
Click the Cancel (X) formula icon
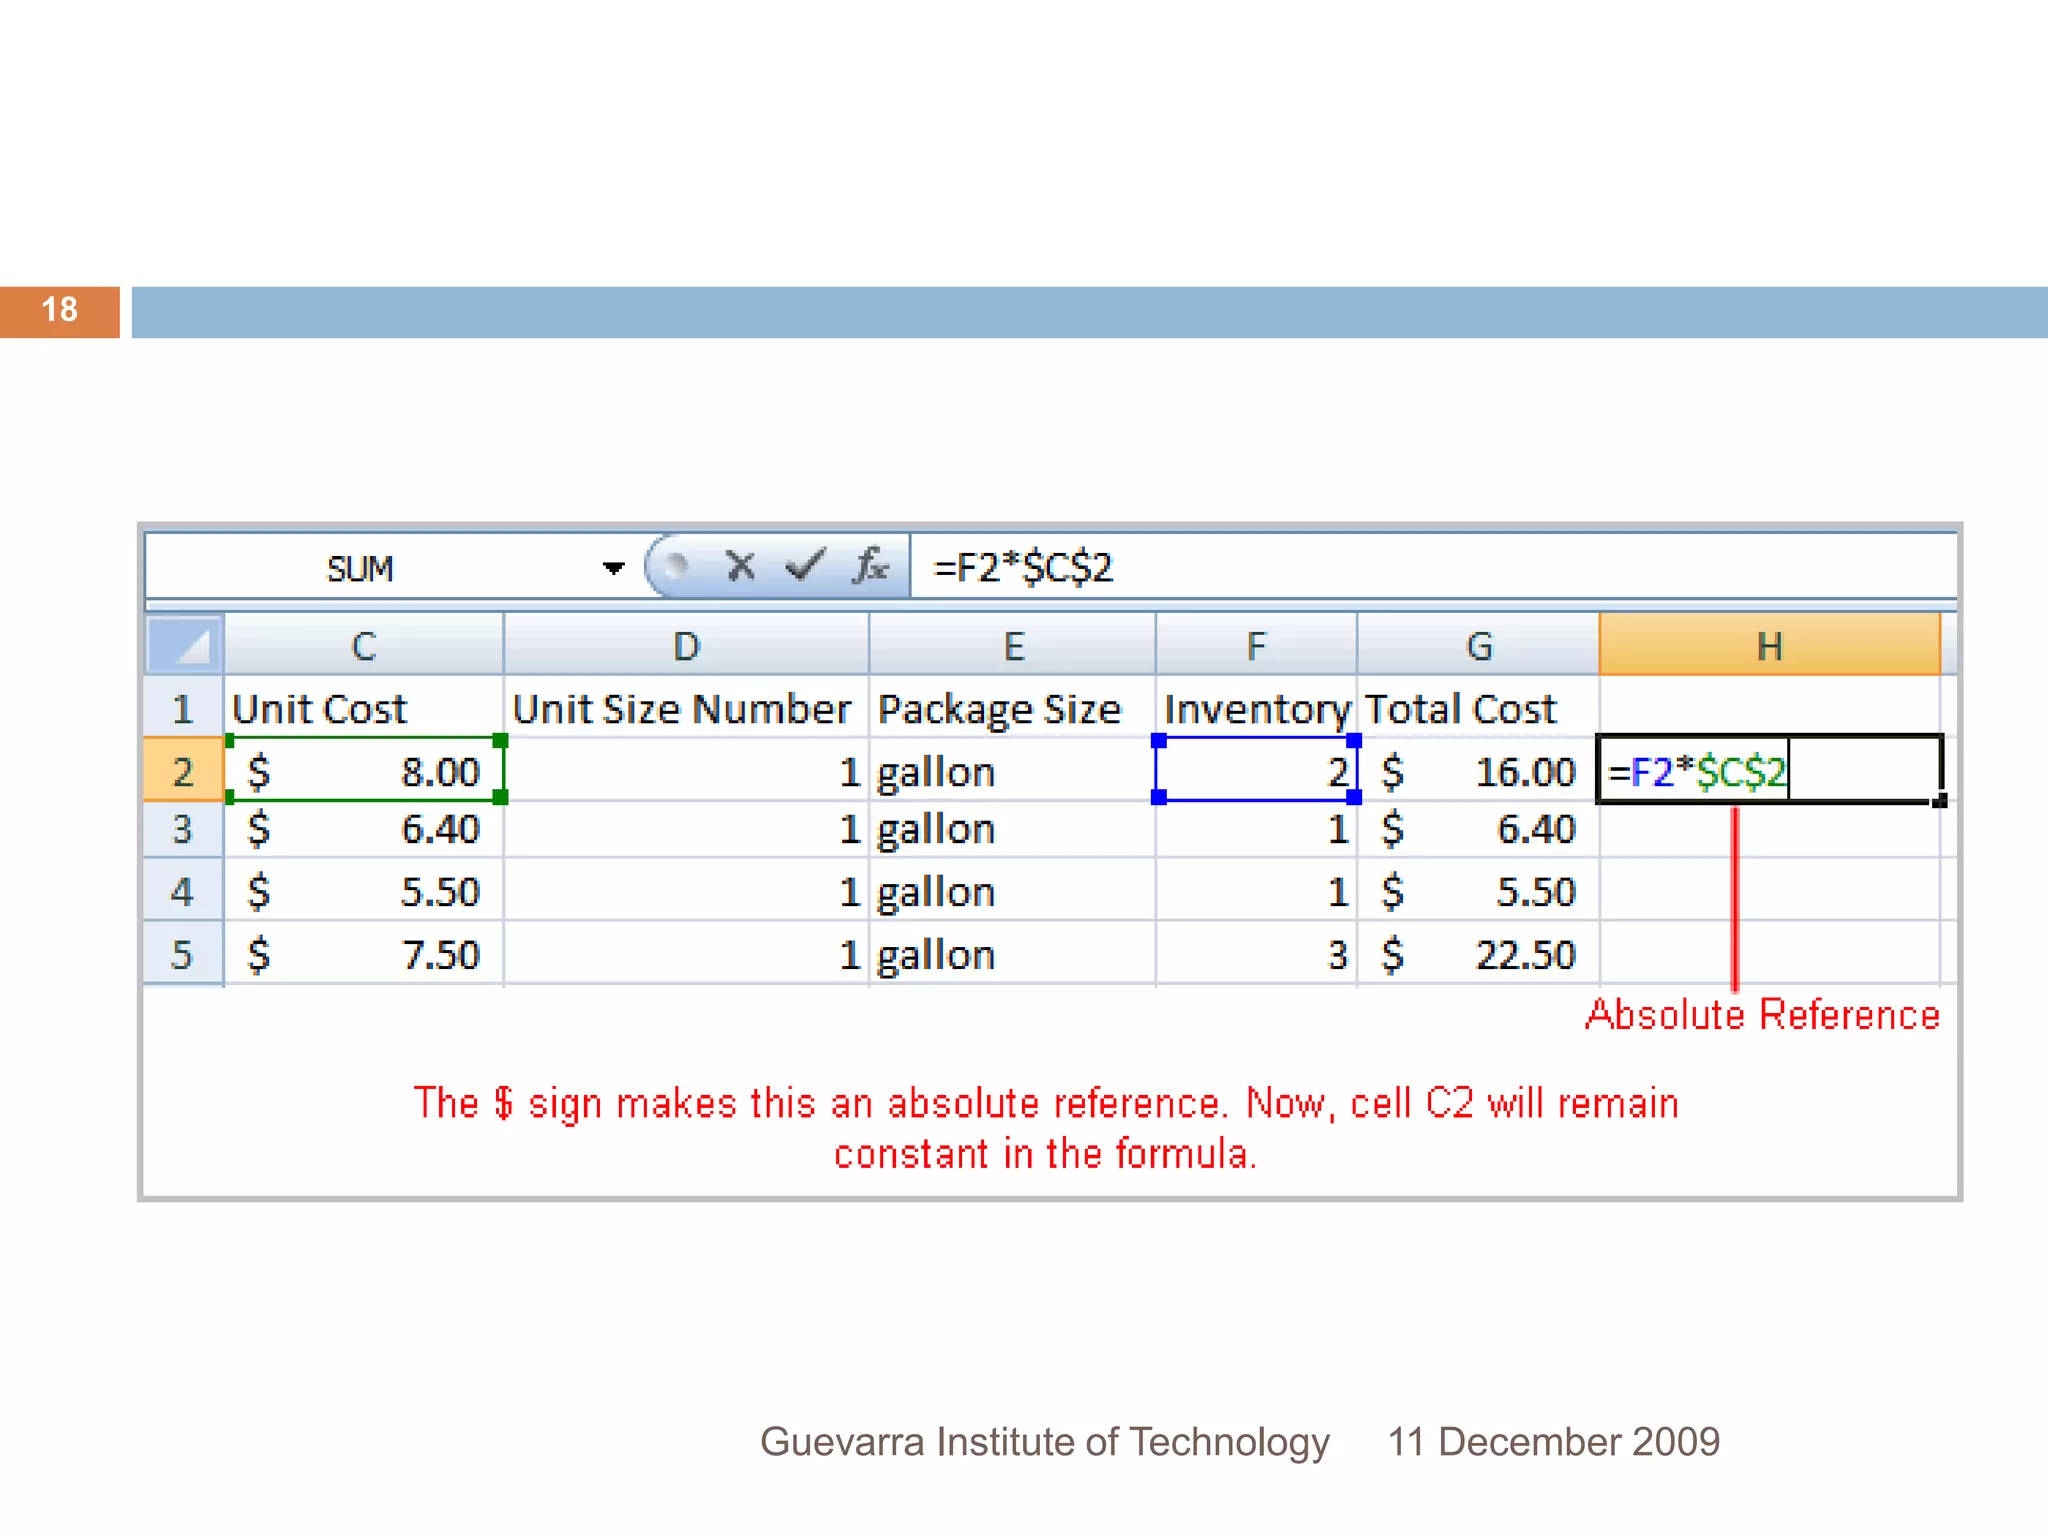740,566
